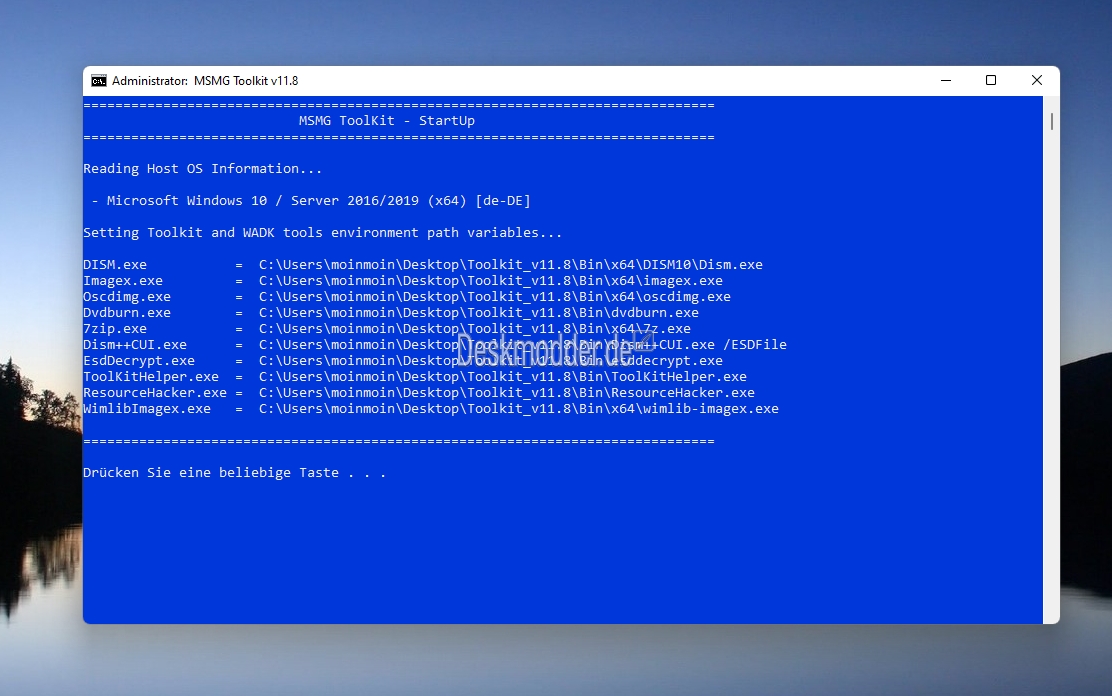Click the x64\7z.exe path

pos(474,329)
